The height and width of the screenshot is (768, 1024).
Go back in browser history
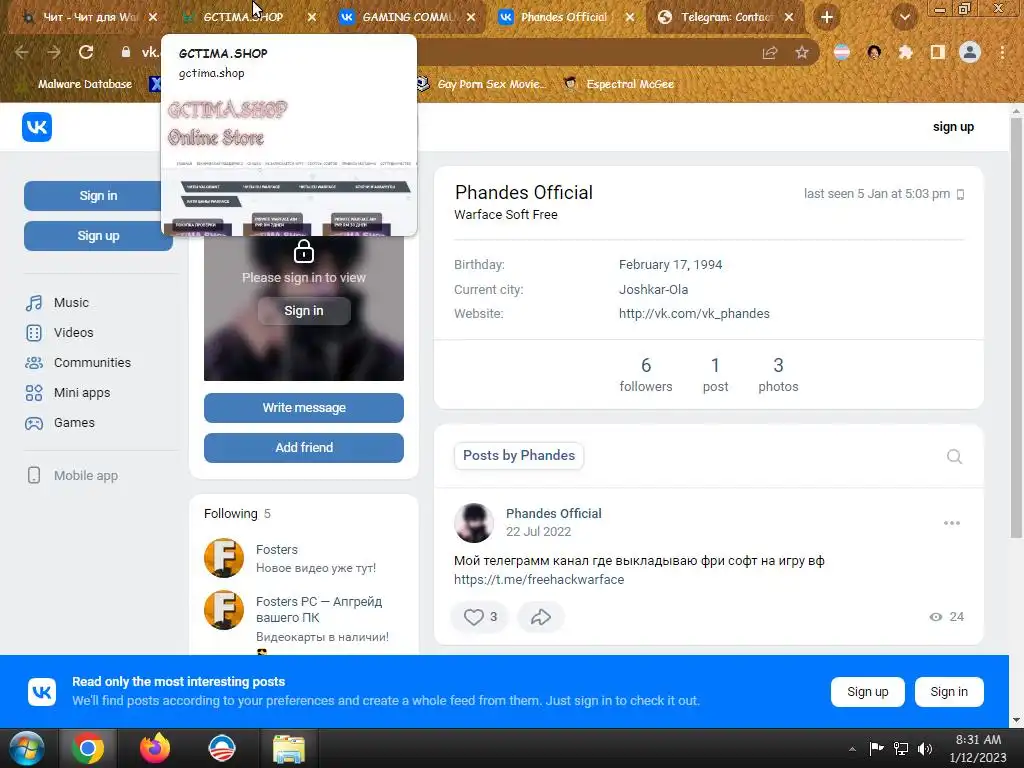coord(22,52)
